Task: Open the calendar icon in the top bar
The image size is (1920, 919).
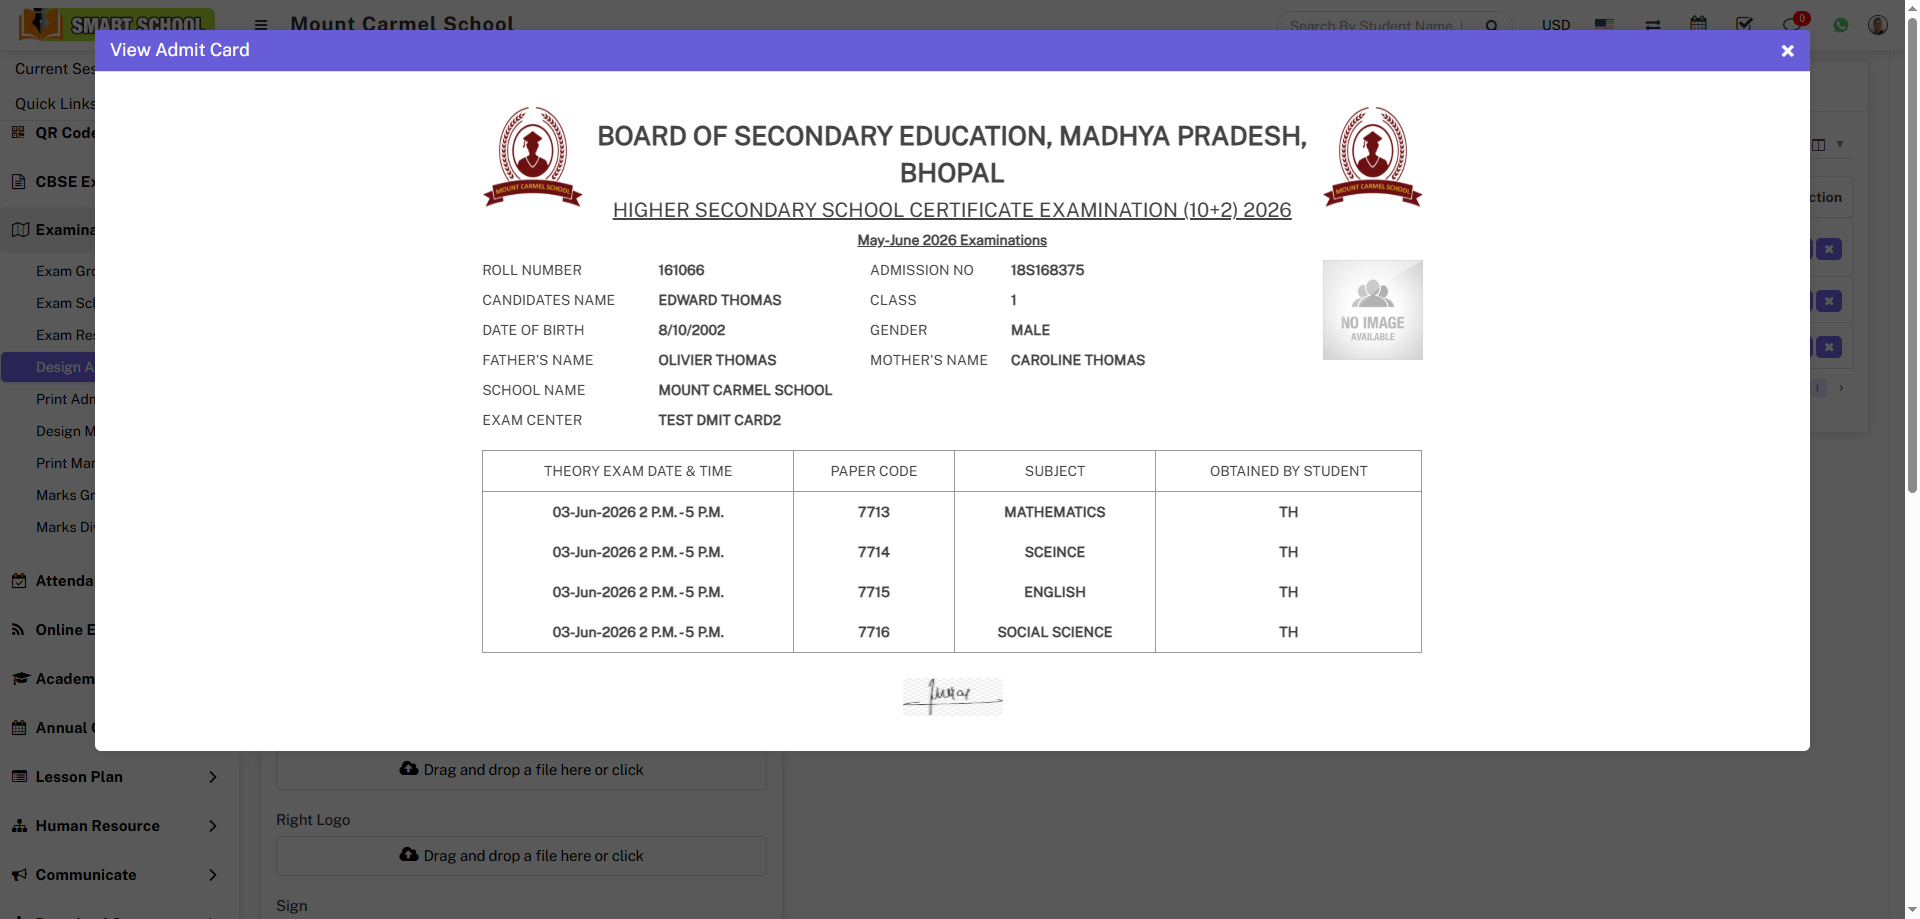Action: tap(1697, 24)
